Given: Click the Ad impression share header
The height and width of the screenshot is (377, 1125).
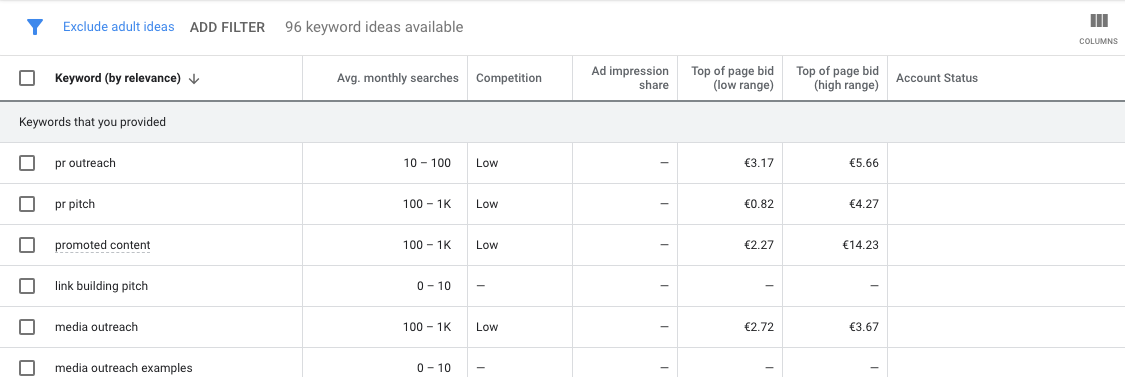Looking at the screenshot, I should (630, 78).
